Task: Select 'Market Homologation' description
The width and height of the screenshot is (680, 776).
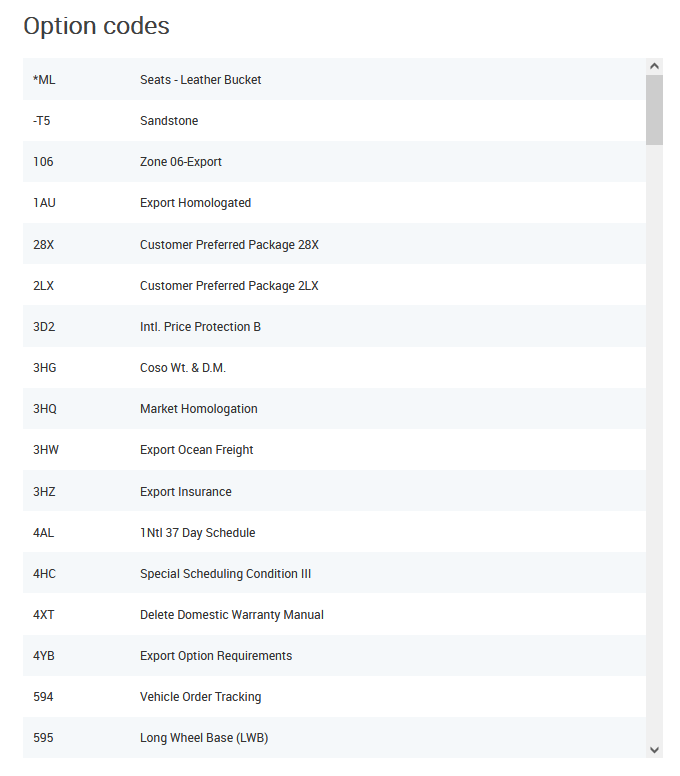Action: click(198, 409)
